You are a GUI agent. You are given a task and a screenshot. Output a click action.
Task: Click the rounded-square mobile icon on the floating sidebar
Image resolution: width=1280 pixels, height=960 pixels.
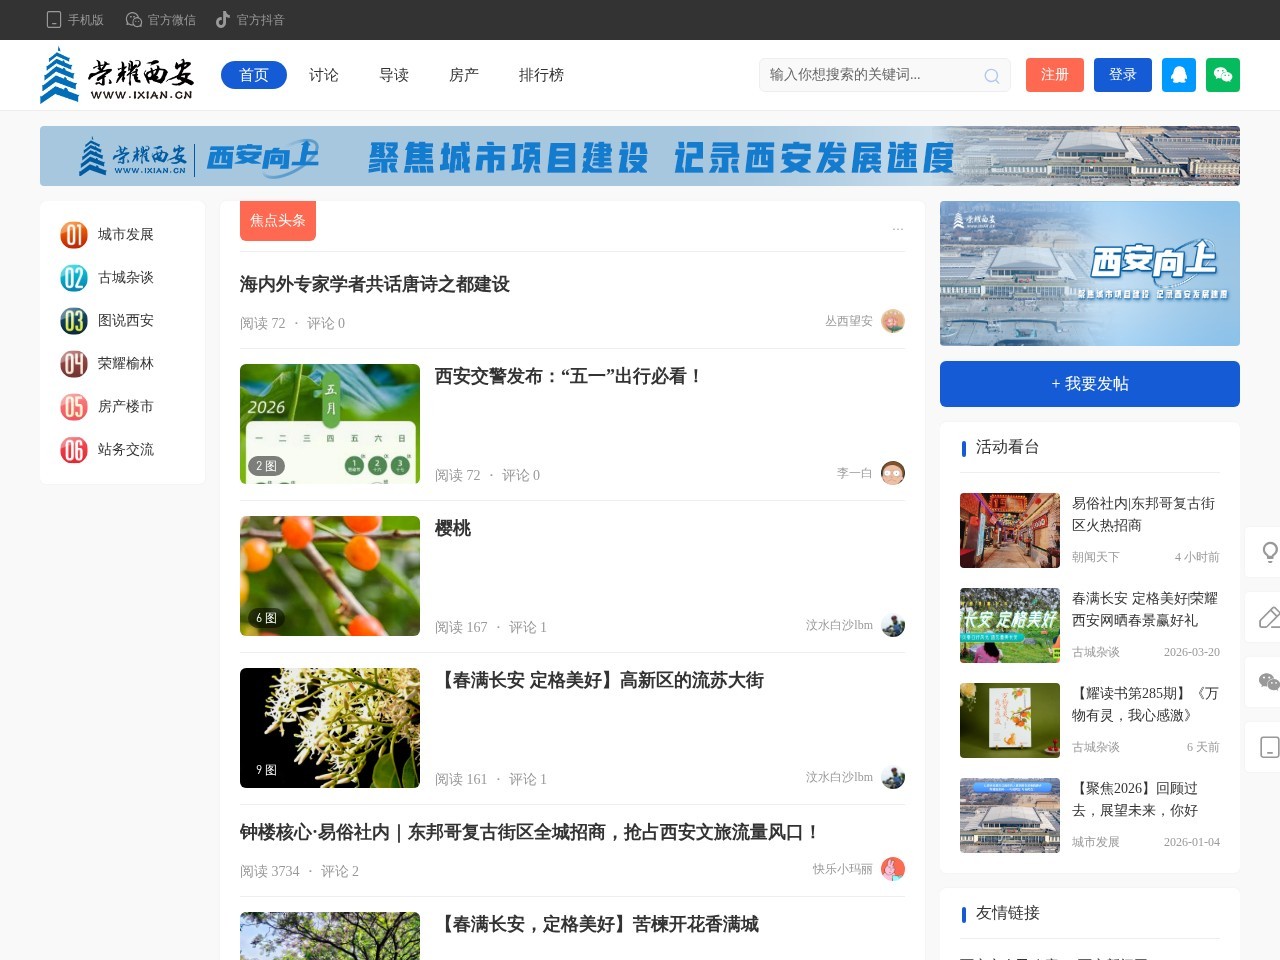tap(1269, 747)
